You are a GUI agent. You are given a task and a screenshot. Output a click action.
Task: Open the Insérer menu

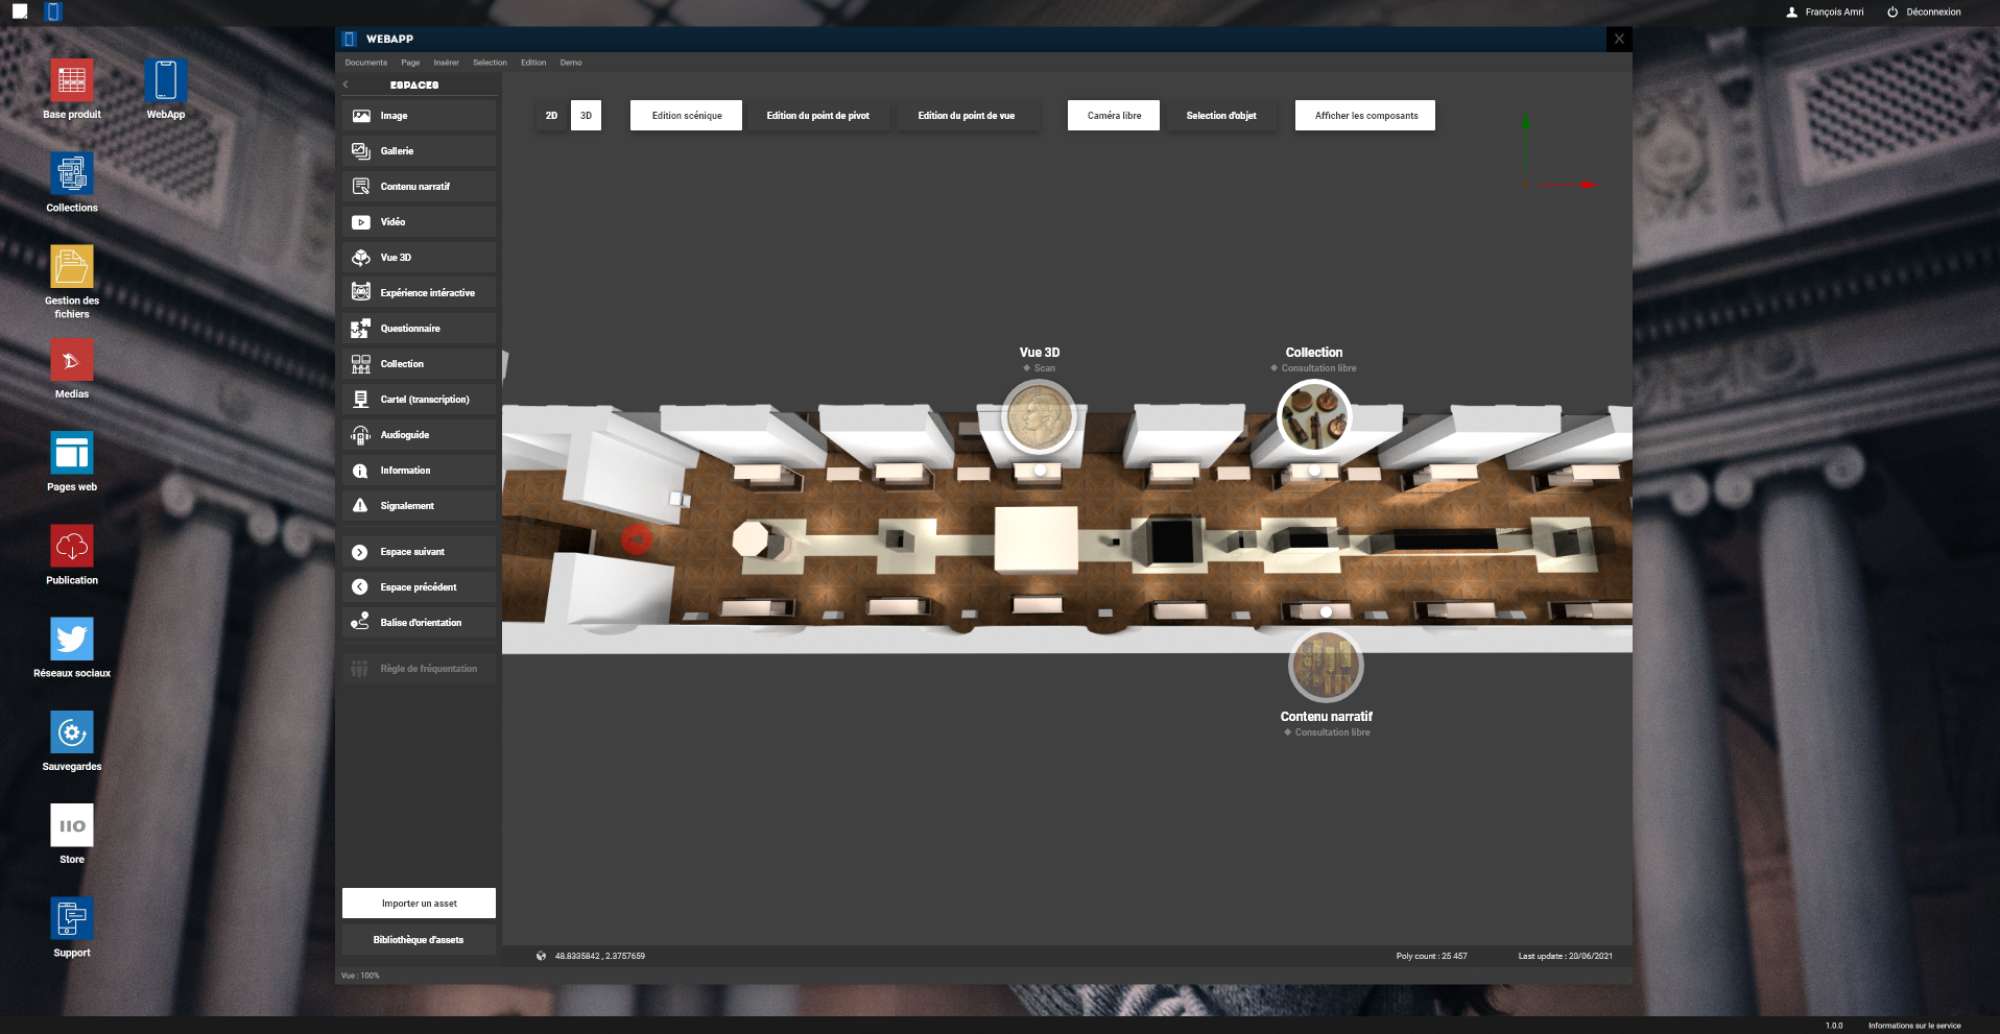(x=446, y=63)
